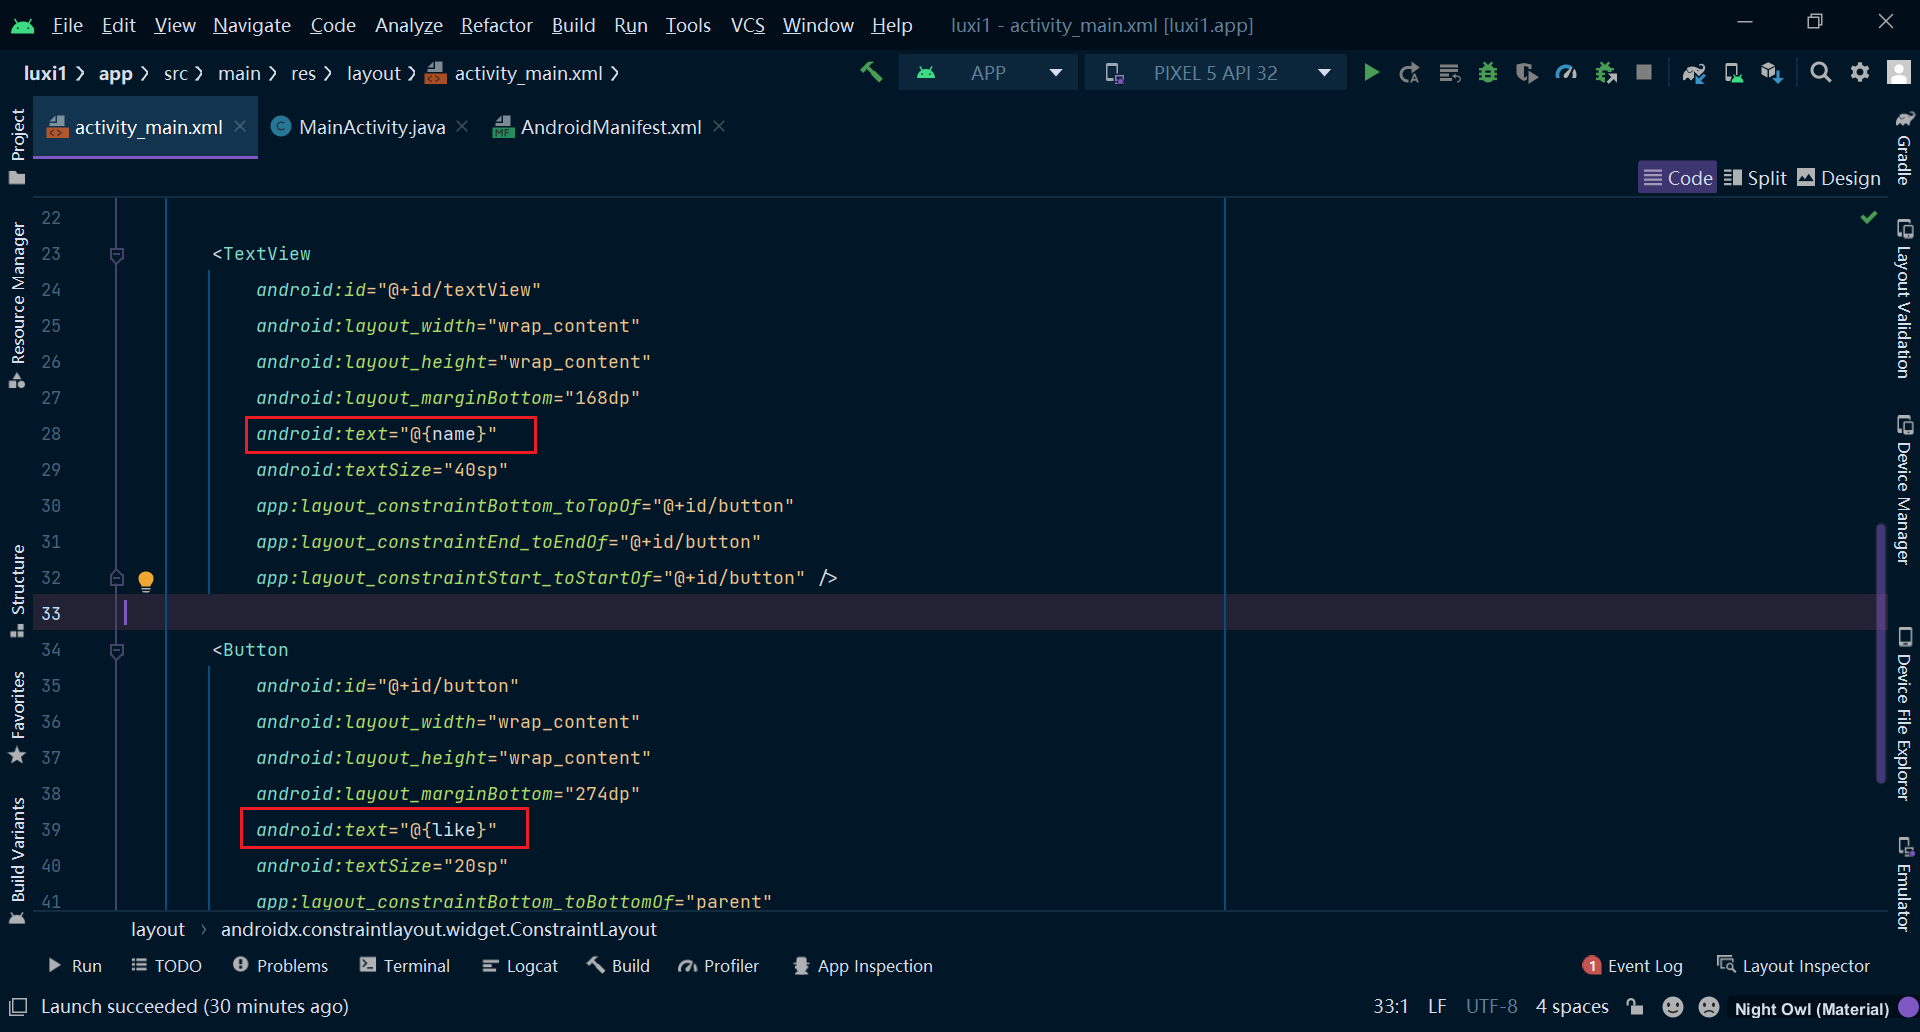The width and height of the screenshot is (1920, 1032).
Task: Open the Structure tool window
Action: tap(17, 591)
